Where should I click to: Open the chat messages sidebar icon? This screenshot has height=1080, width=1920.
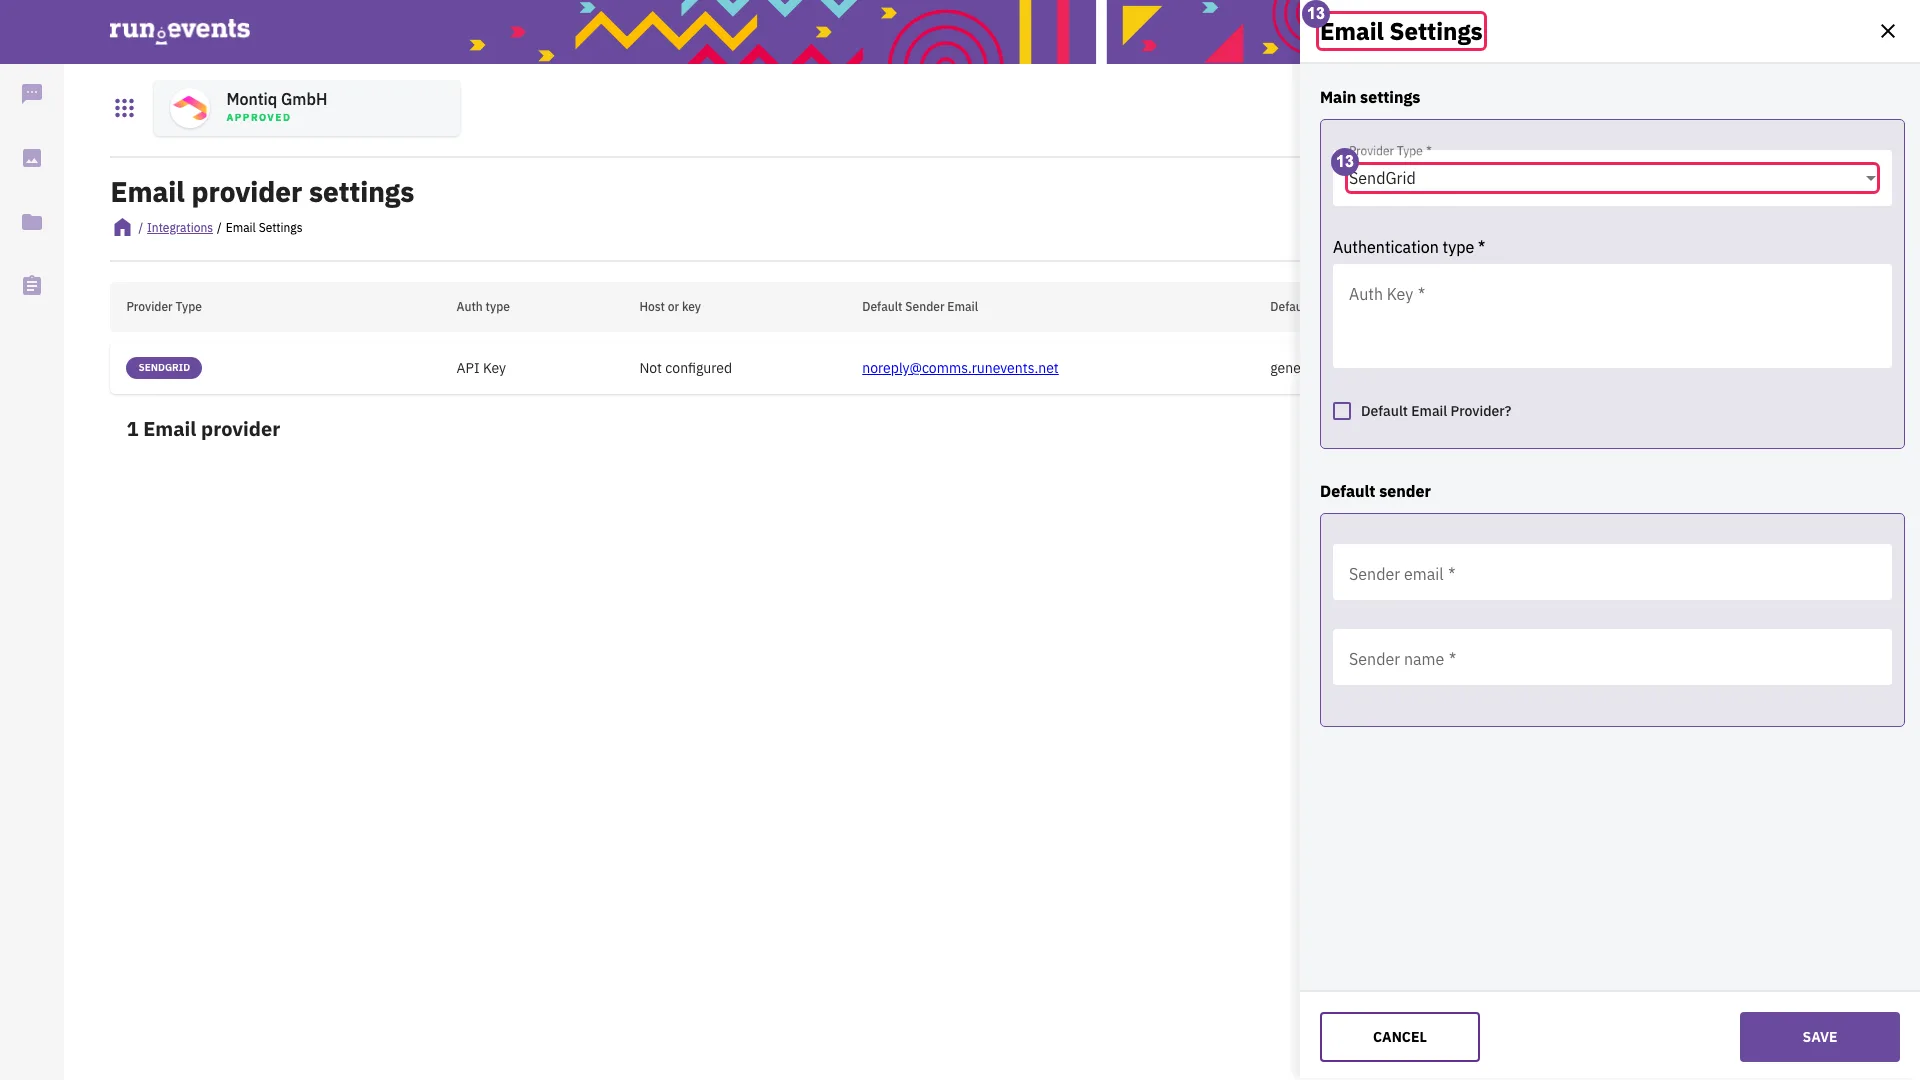pos(32,94)
